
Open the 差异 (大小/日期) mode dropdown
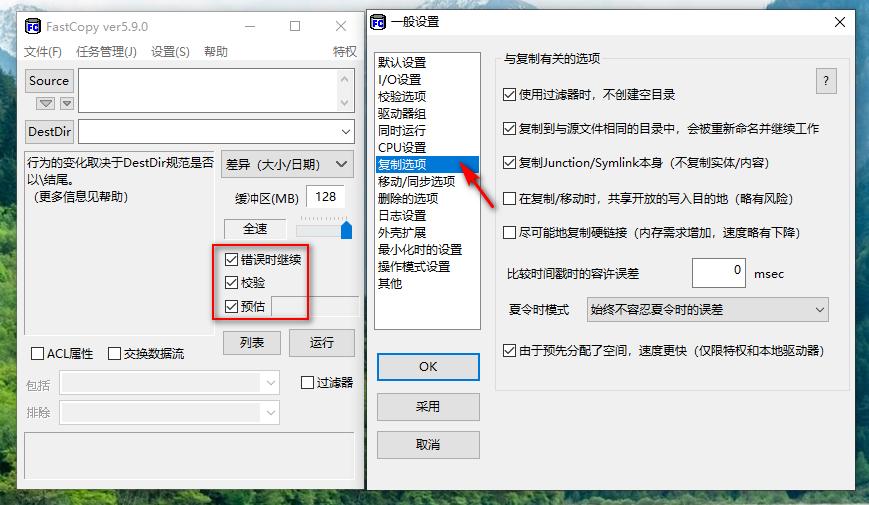pos(287,164)
